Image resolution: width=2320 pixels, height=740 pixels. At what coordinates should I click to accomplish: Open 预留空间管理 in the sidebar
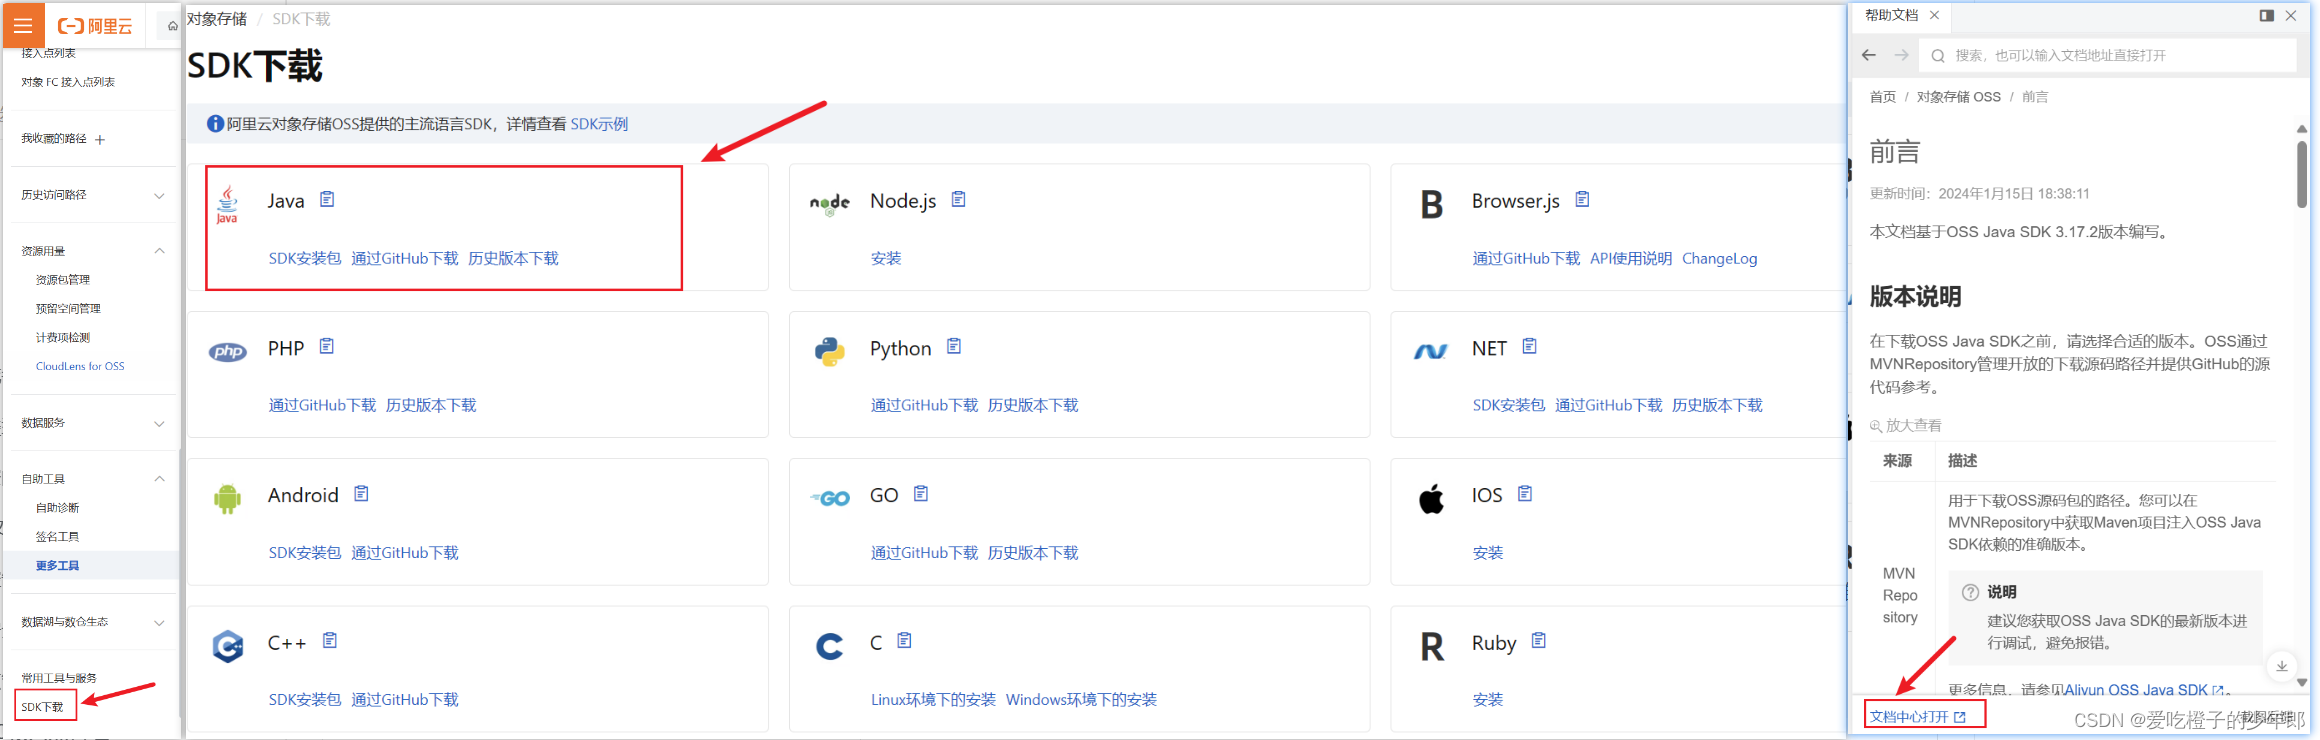[x=68, y=309]
